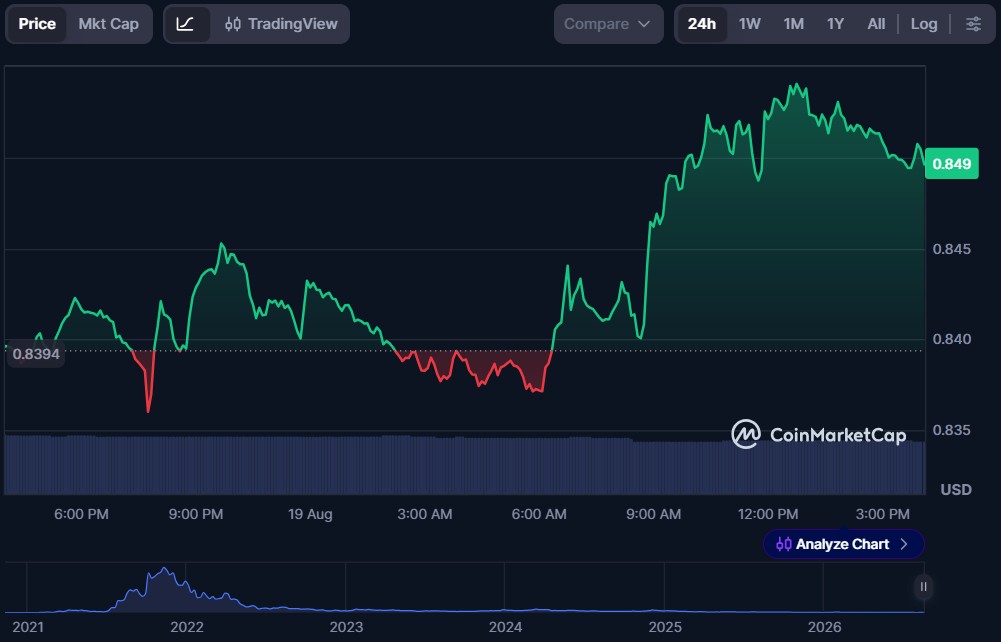Click the Analyze Chart button
This screenshot has height=642, width=1001.
coord(843,544)
